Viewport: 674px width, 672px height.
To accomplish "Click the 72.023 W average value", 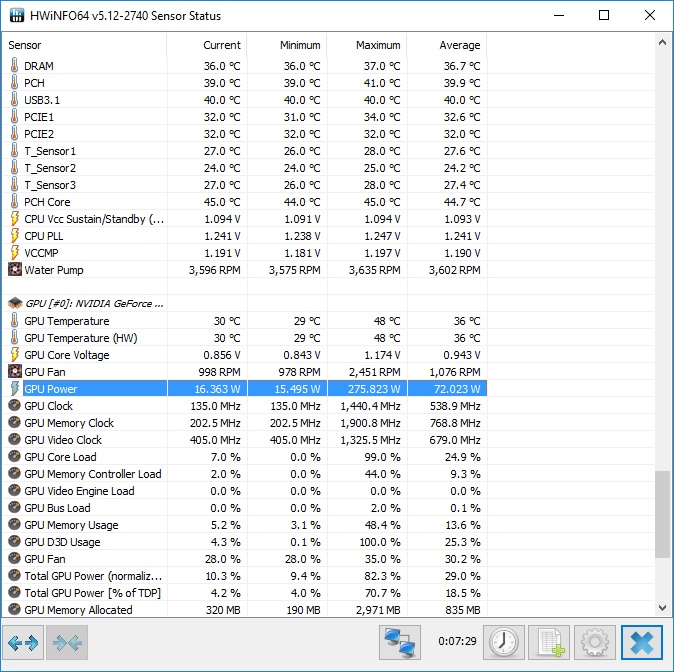I will (457, 389).
